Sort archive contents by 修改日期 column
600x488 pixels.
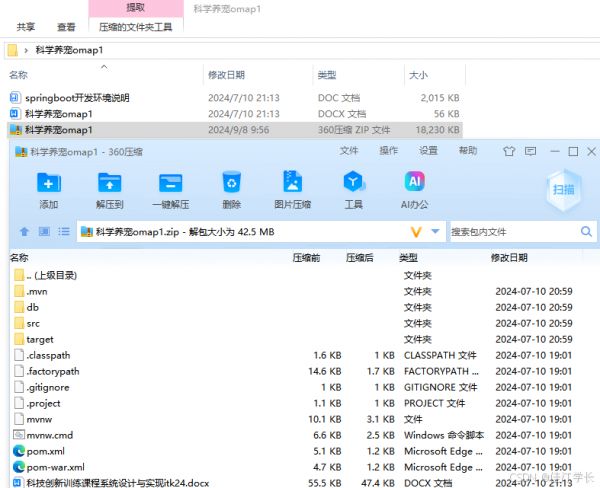click(x=509, y=258)
